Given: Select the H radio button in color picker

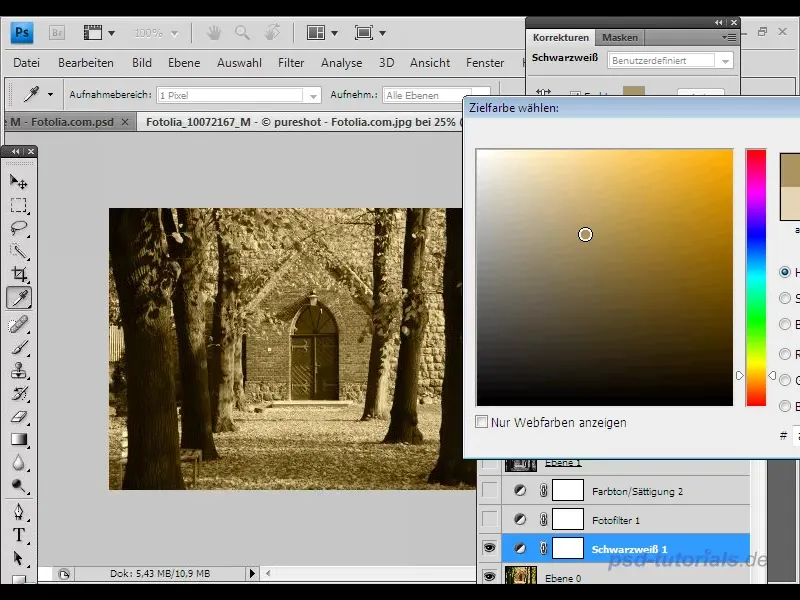Looking at the screenshot, I should (x=785, y=272).
